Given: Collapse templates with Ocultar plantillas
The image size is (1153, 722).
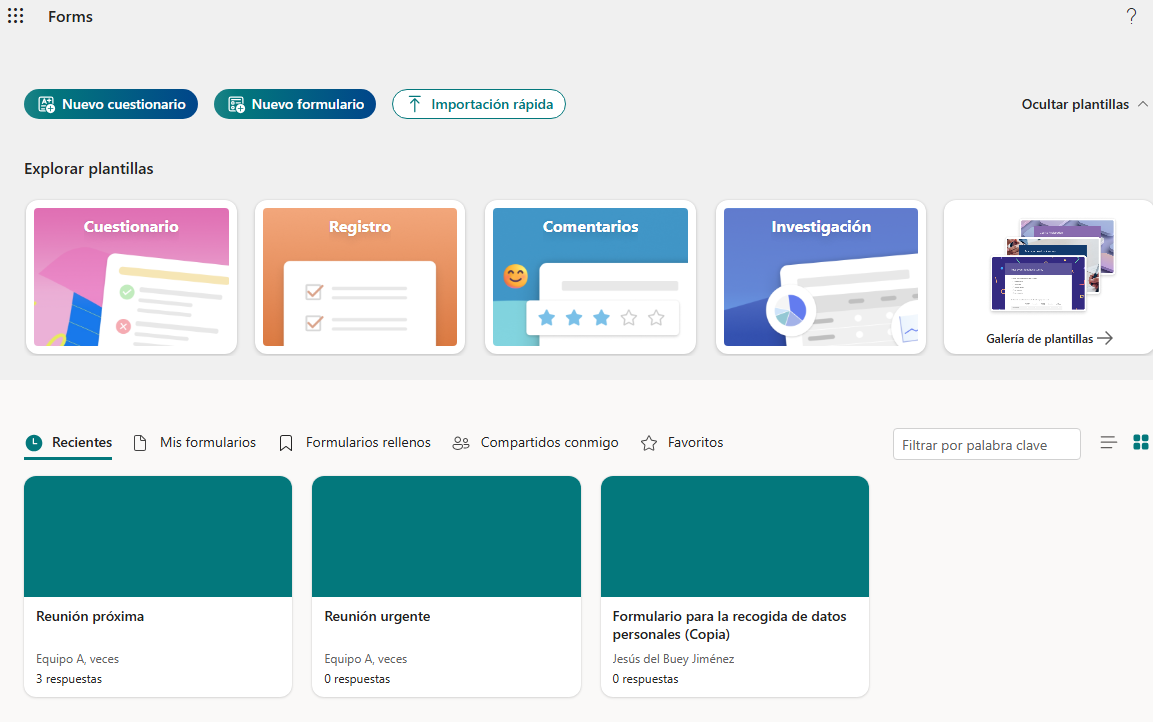Looking at the screenshot, I should tap(1085, 104).
